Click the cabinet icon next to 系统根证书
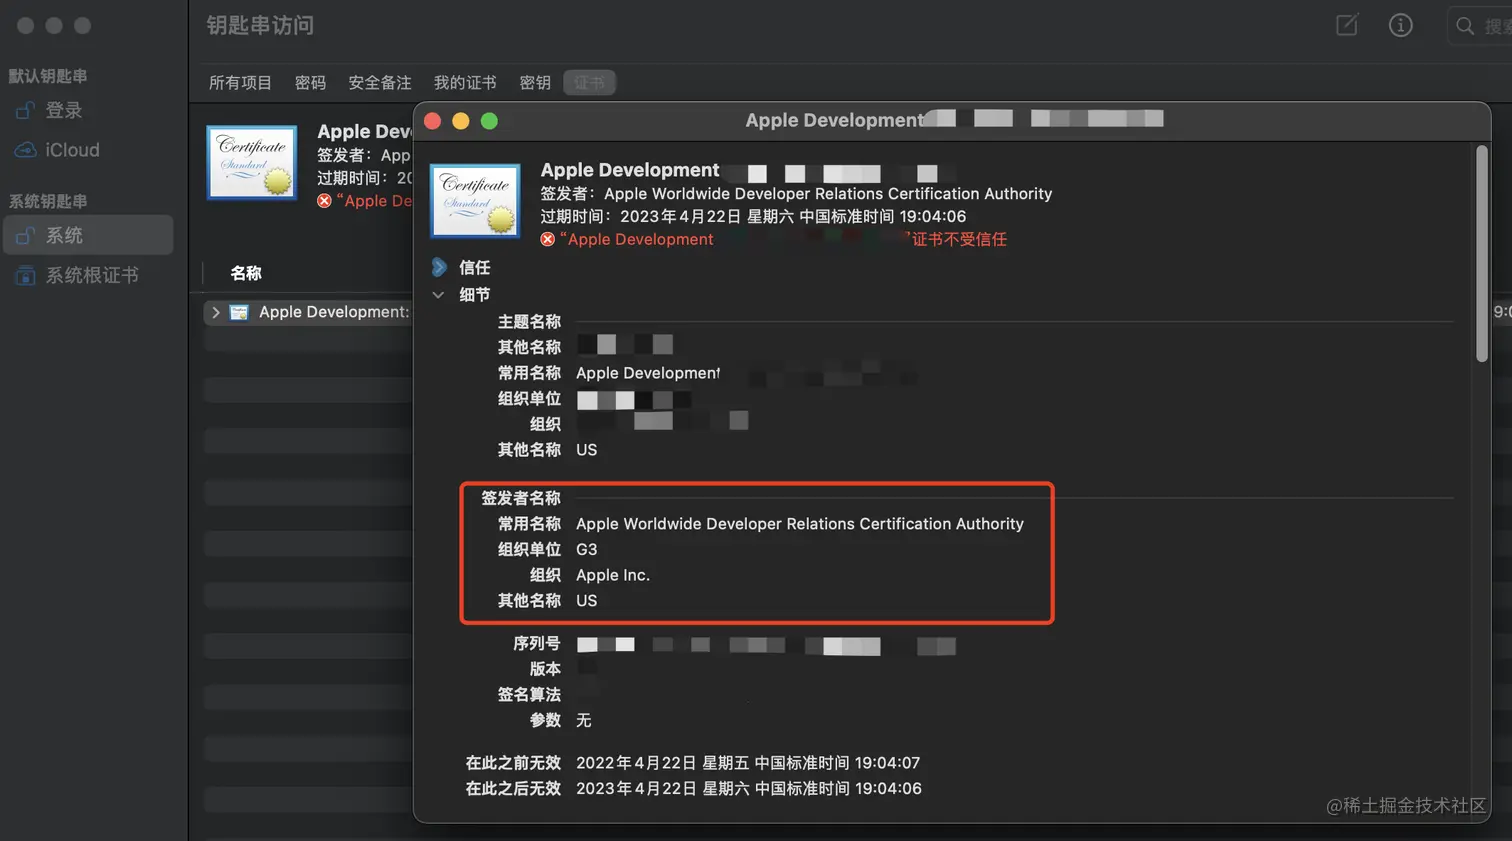1512x841 pixels. tap(25, 275)
